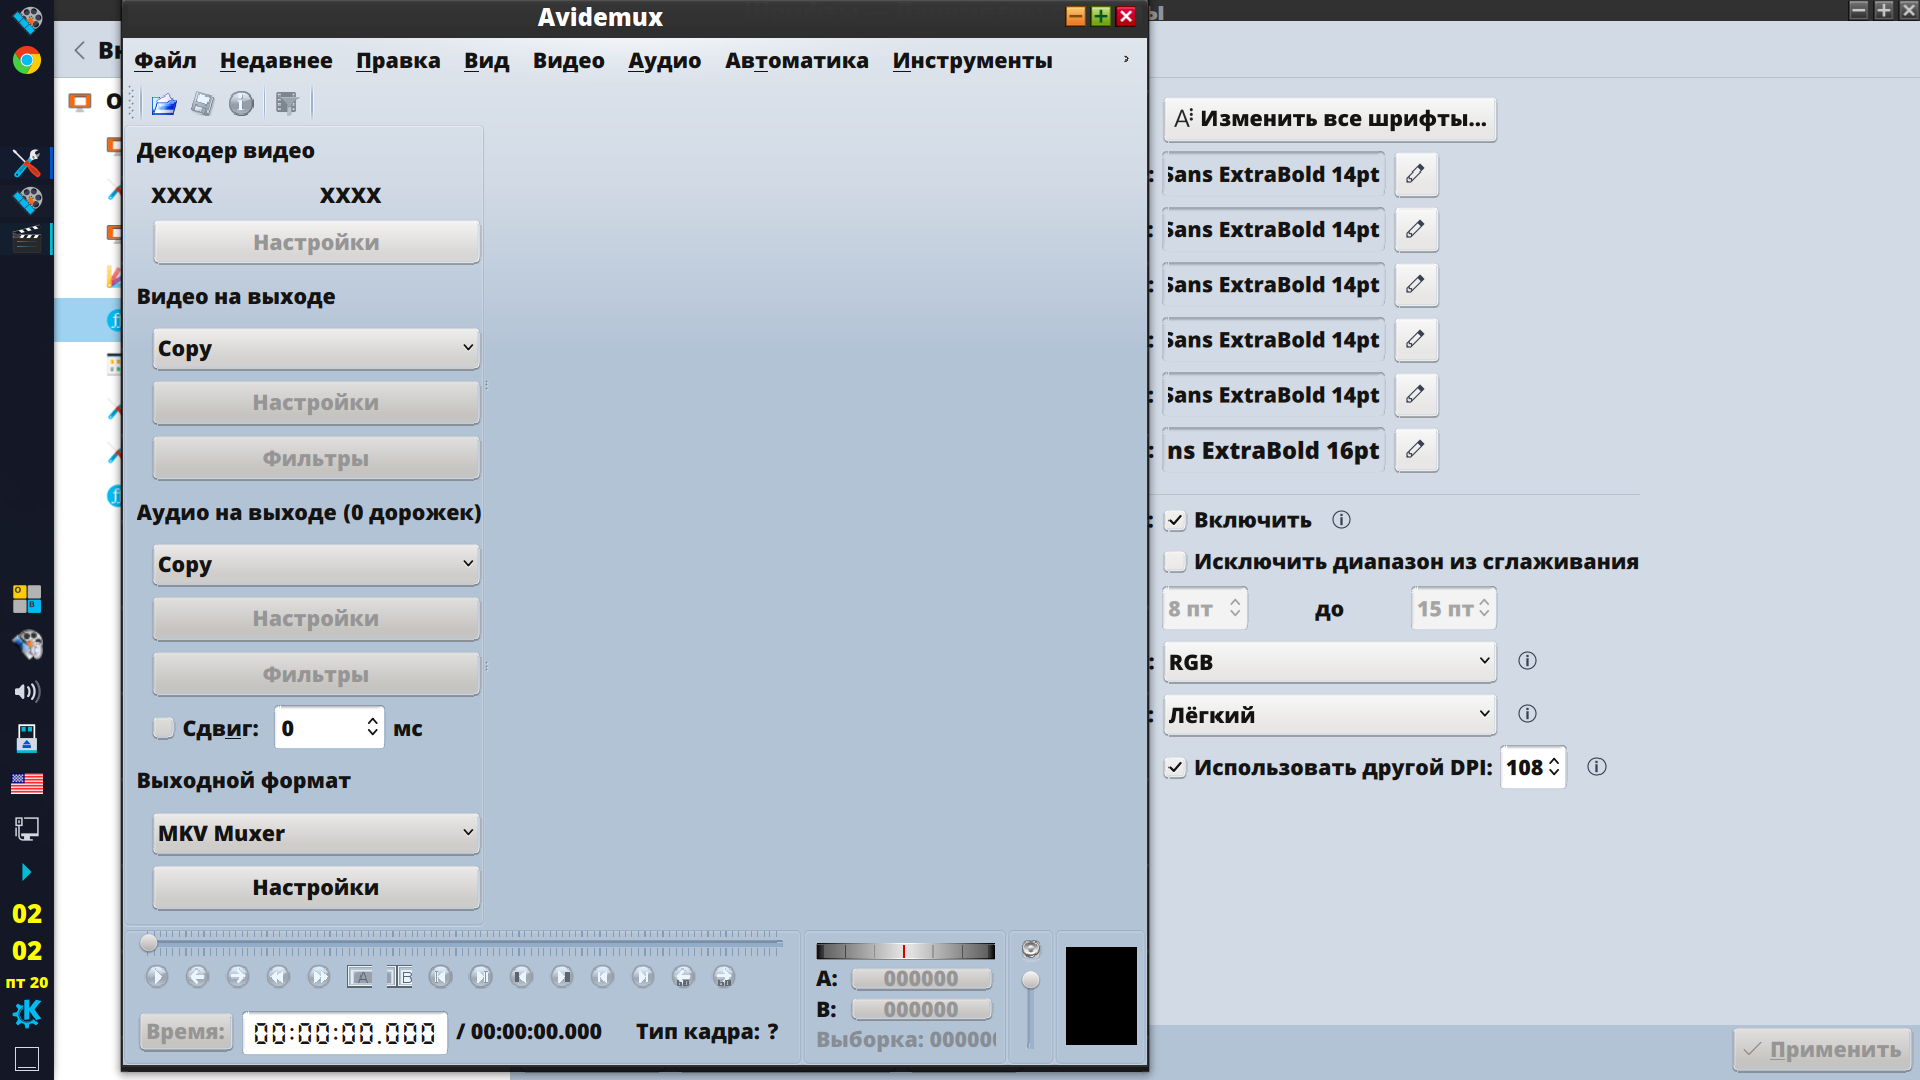Expand the RGB sub-pixel rendering dropdown
The height and width of the screenshot is (1080, 1920).
1329,662
